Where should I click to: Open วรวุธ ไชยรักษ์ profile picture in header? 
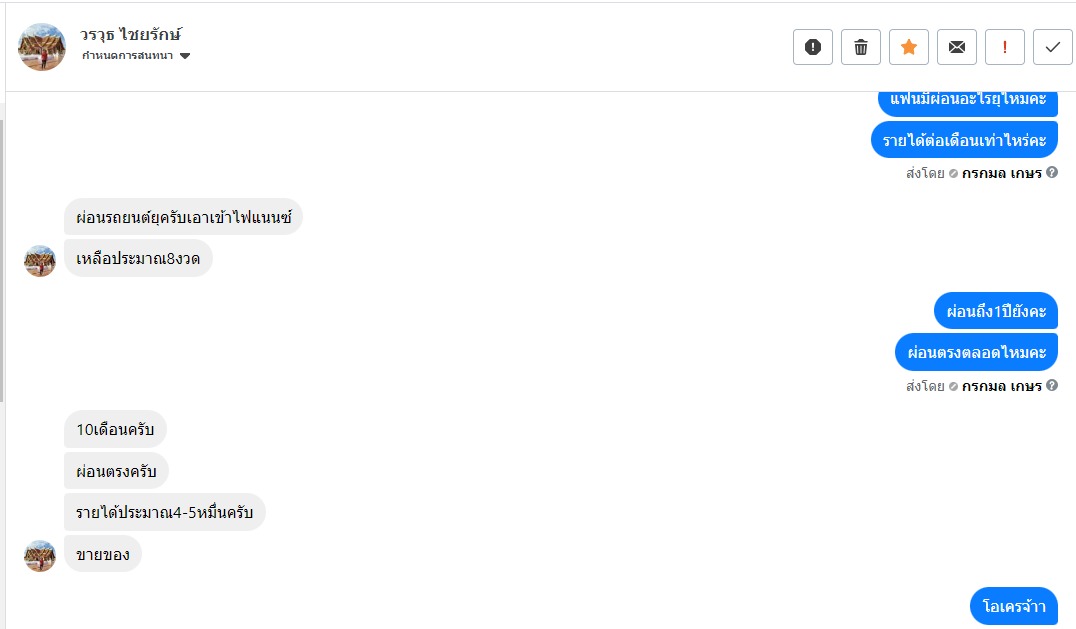(x=42, y=46)
